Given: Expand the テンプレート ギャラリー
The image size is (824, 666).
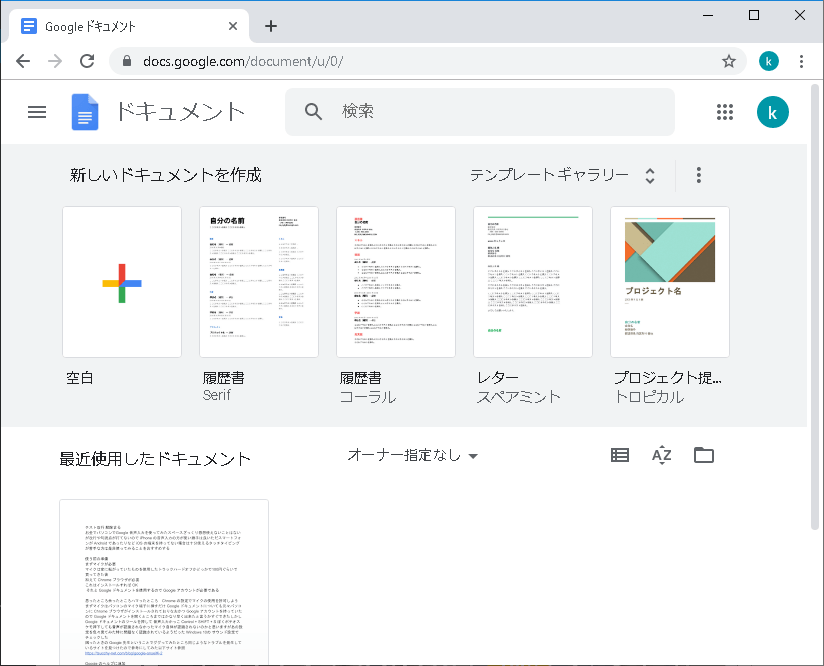Looking at the screenshot, I should (563, 175).
